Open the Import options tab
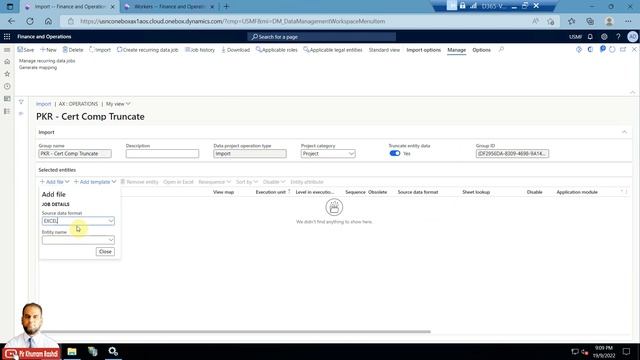Viewport: 640px width, 360px height. click(424, 50)
